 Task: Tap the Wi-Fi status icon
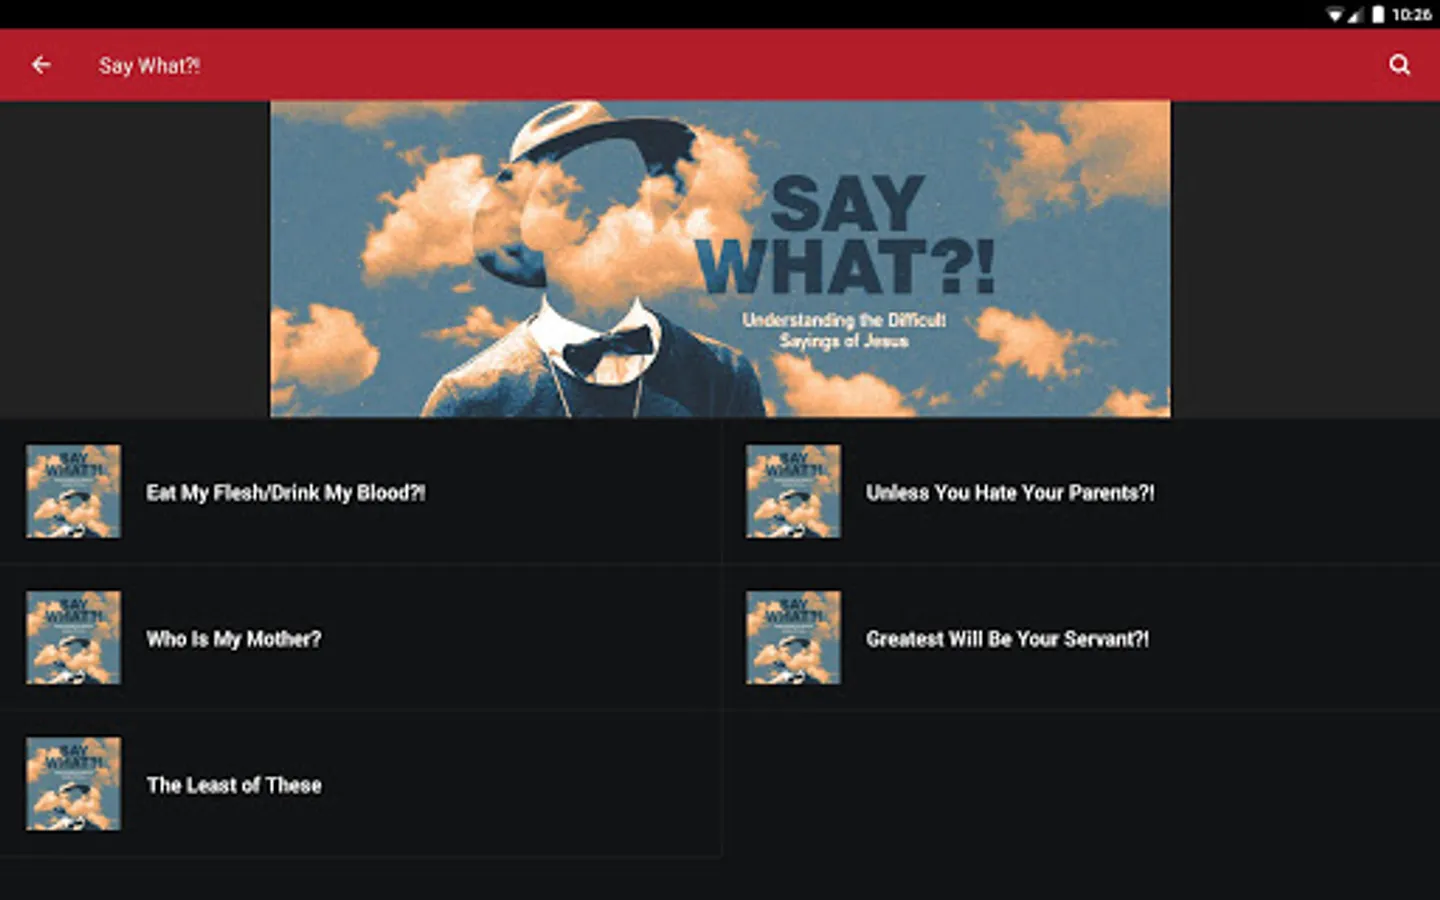[1335, 14]
